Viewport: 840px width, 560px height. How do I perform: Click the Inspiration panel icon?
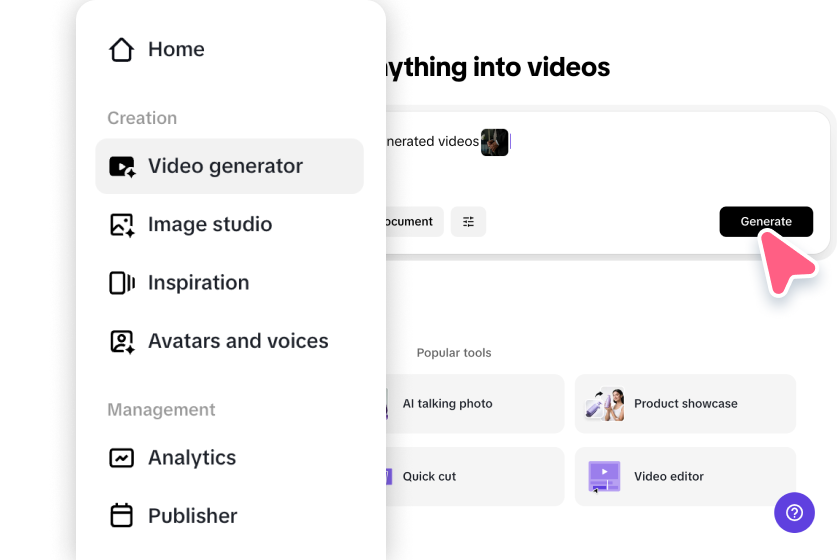[x=122, y=283]
